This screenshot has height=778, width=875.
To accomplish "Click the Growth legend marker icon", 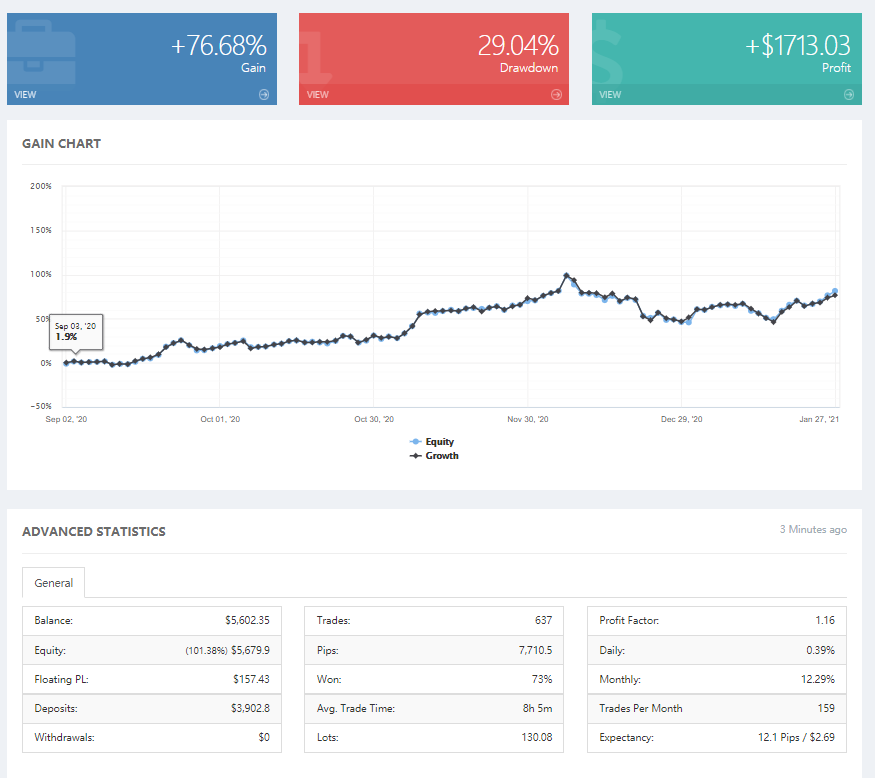I will tap(415, 455).
